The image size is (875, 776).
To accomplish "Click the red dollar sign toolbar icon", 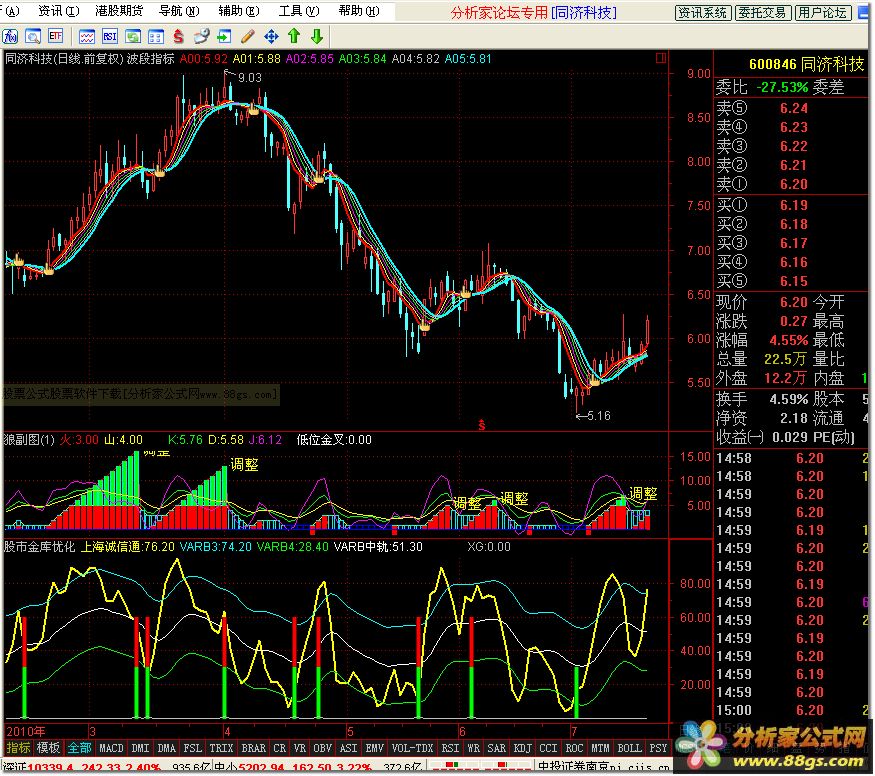I will coord(178,37).
